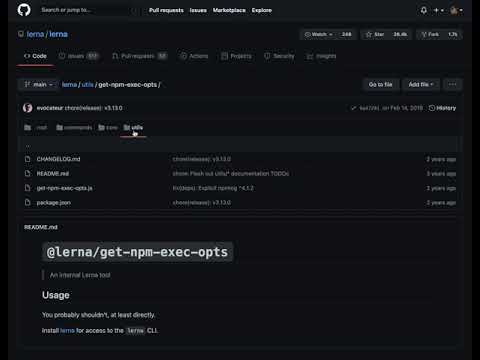Open the lerna repository name link
The width and height of the screenshot is (480, 360).
pos(58,34)
